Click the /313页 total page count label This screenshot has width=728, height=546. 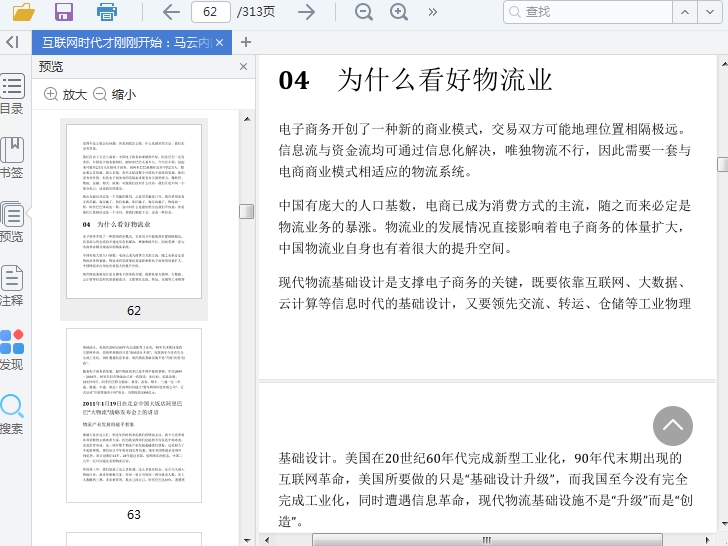click(x=256, y=12)
